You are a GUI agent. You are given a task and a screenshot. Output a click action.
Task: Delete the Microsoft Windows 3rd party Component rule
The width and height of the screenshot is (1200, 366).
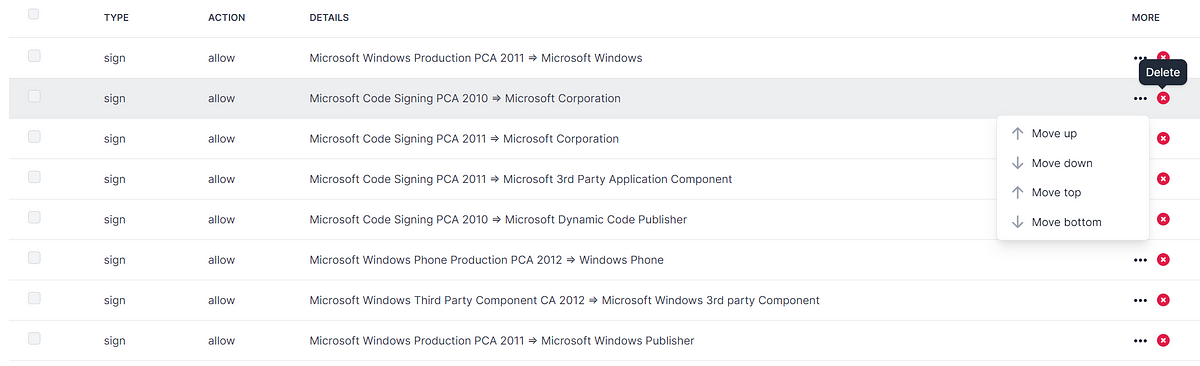tap(1163, 300)
